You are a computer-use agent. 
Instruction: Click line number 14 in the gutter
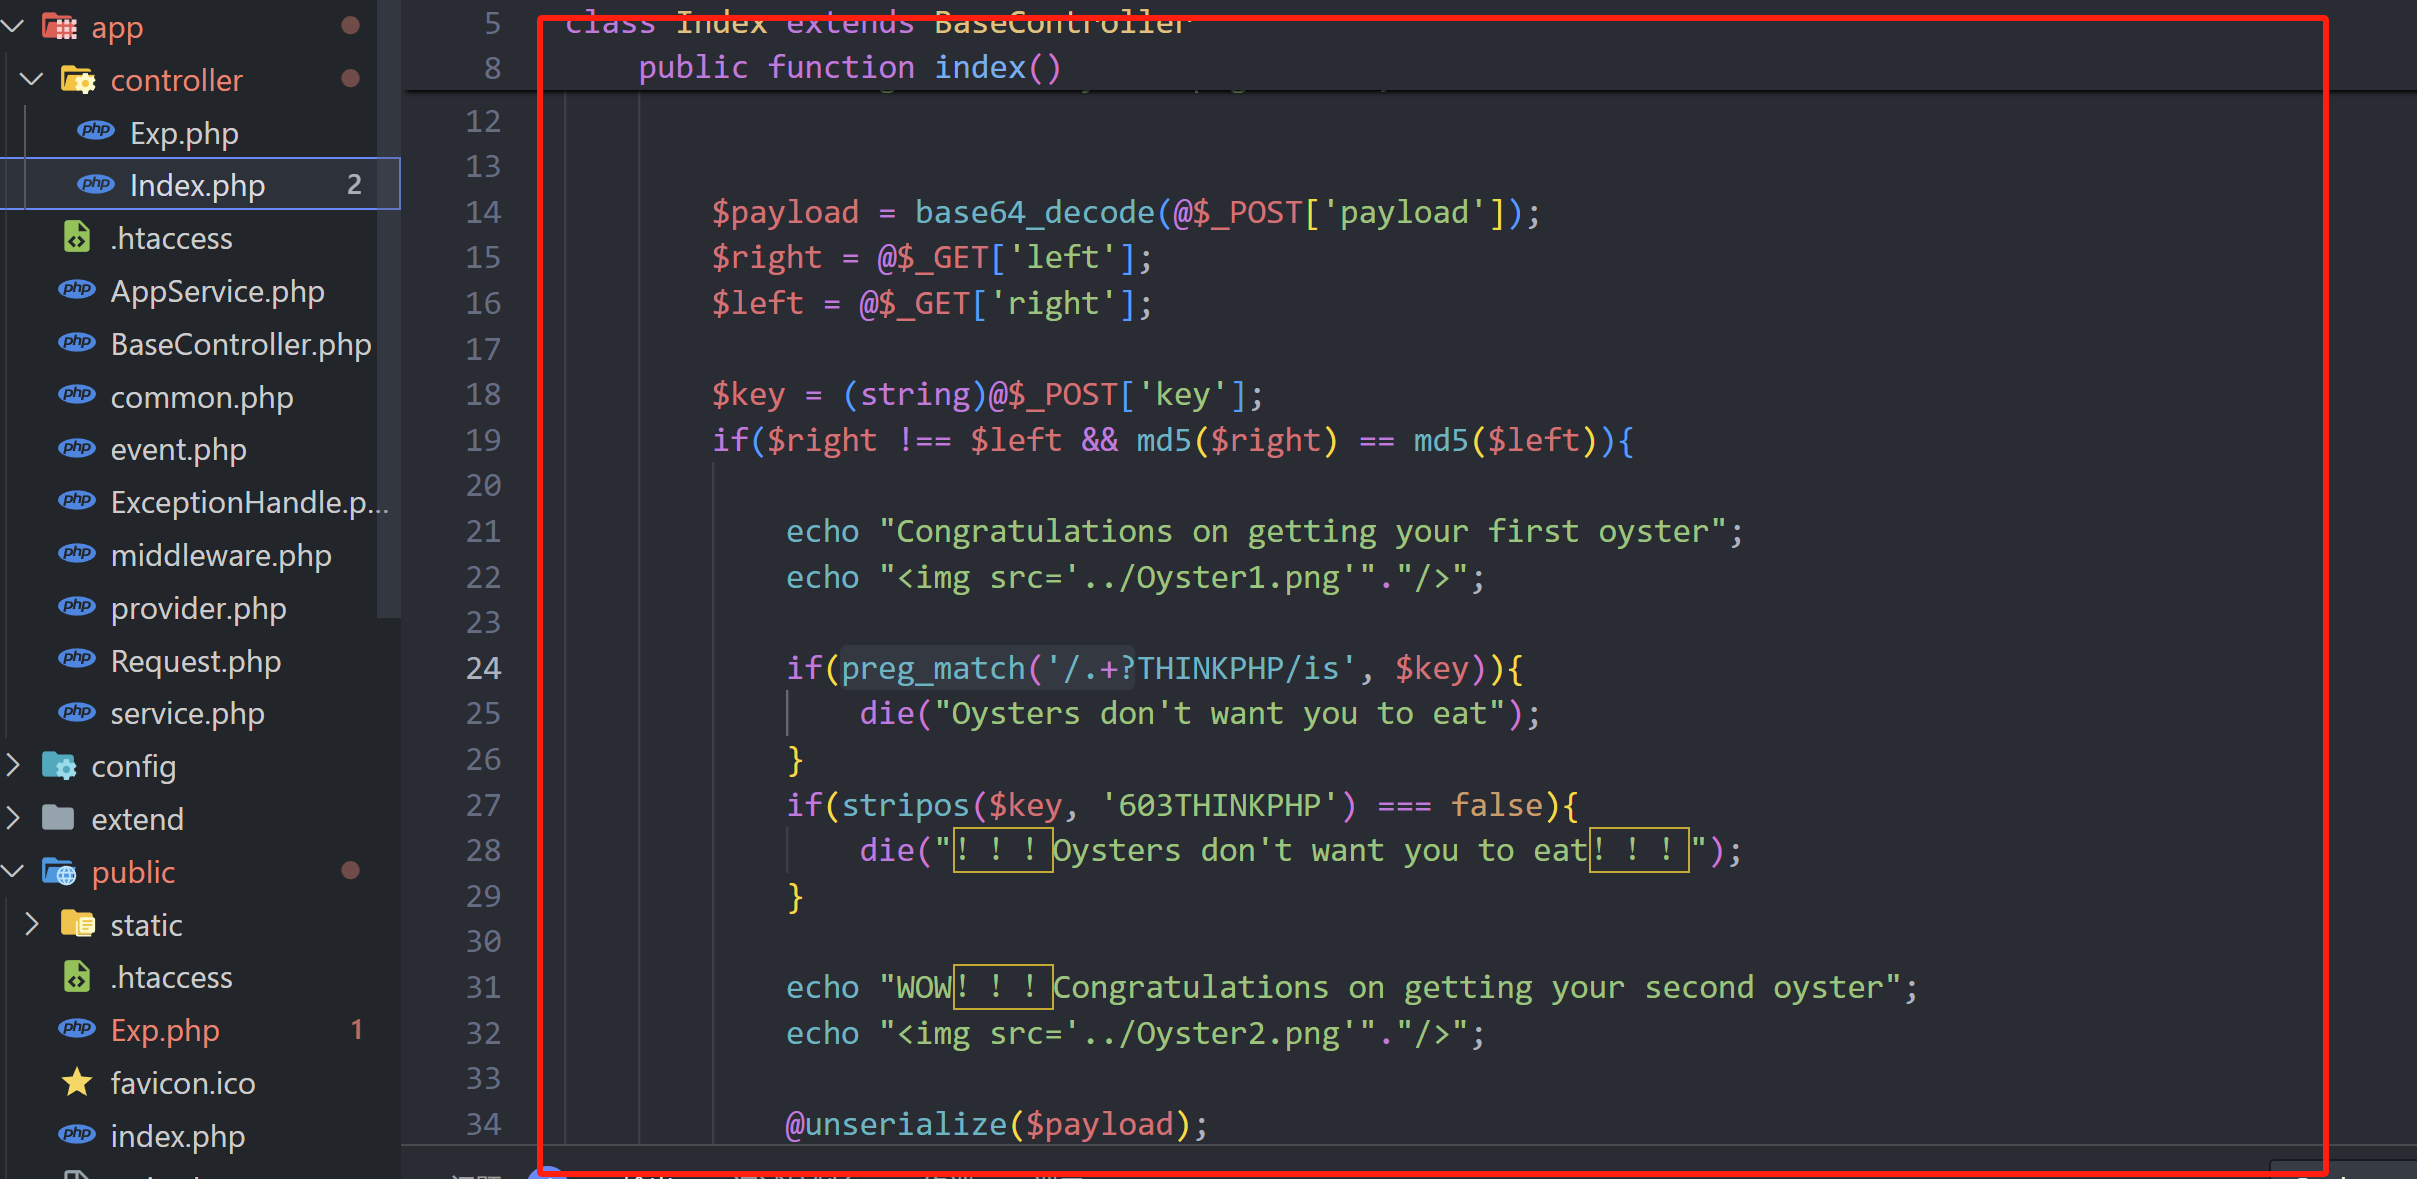tap(483, 212)
